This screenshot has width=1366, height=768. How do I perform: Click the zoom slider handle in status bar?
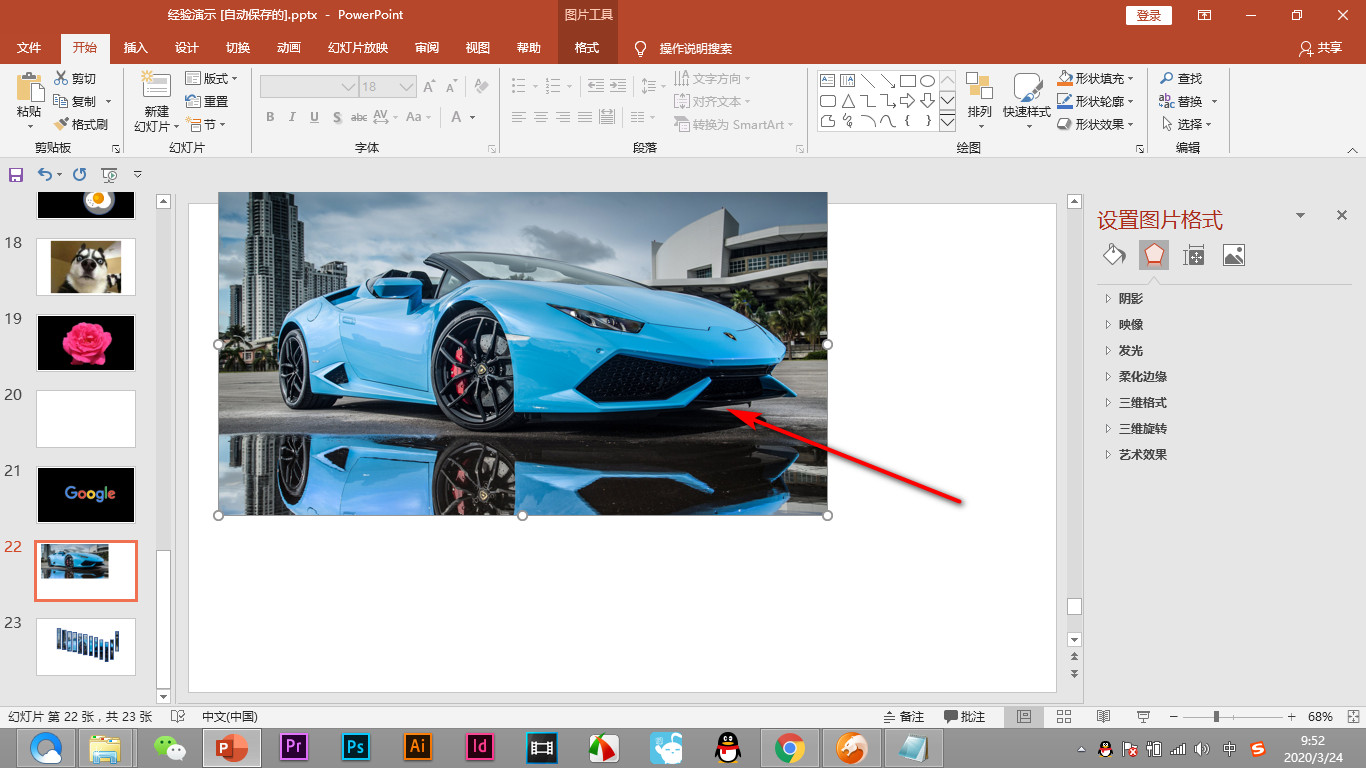click(x=1216, y=717)
